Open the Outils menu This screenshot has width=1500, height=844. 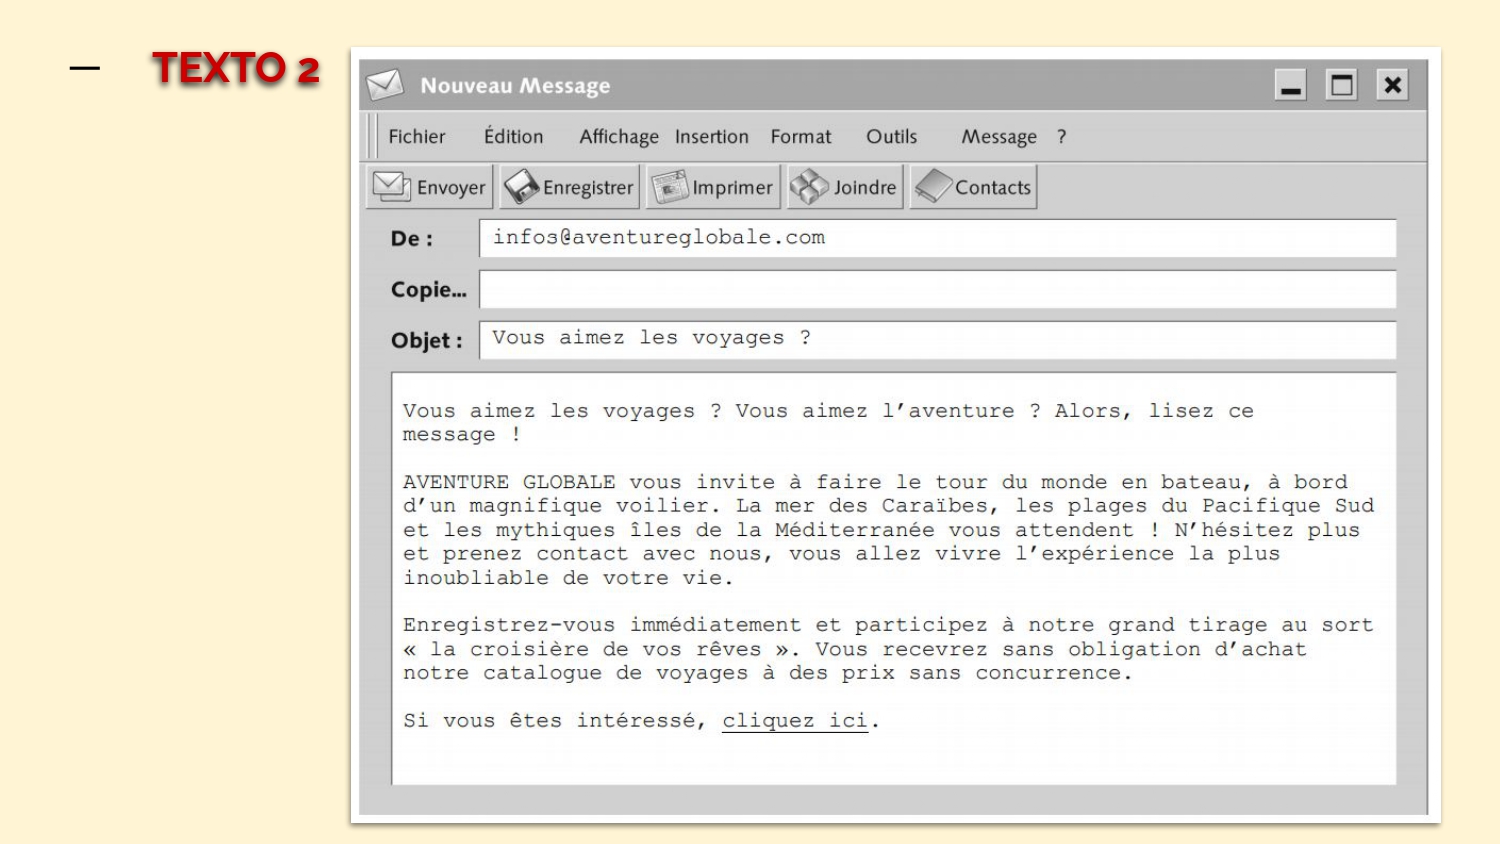click(x=892, y=137)
